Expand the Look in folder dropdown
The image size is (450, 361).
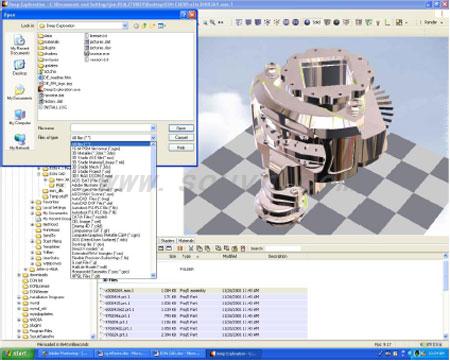(125, 26)
